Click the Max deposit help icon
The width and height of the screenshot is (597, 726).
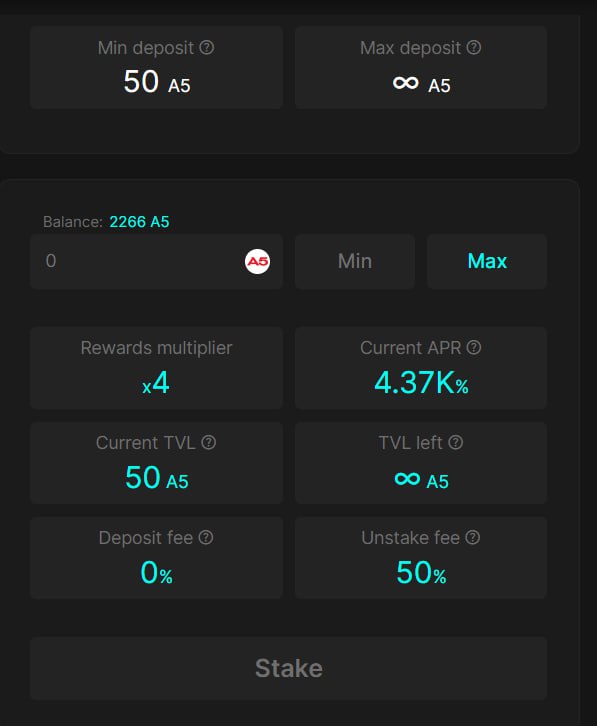point(473,47)
